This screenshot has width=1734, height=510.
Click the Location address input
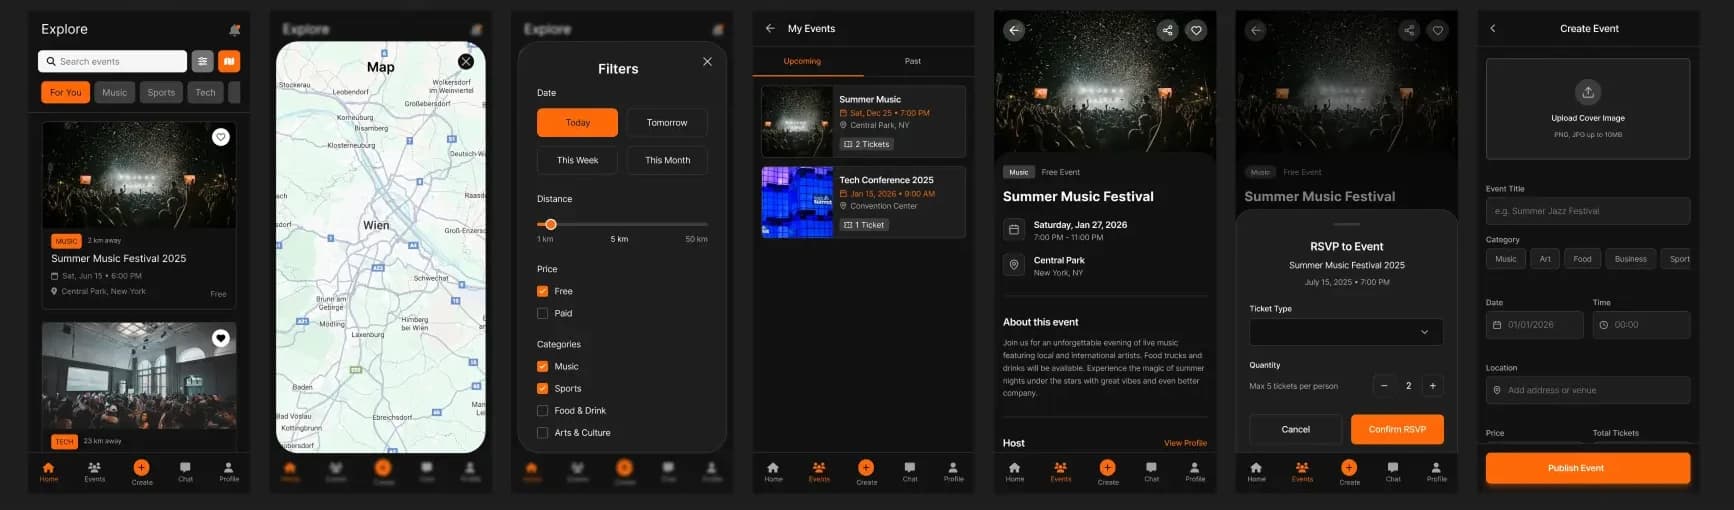point(1588,390)
